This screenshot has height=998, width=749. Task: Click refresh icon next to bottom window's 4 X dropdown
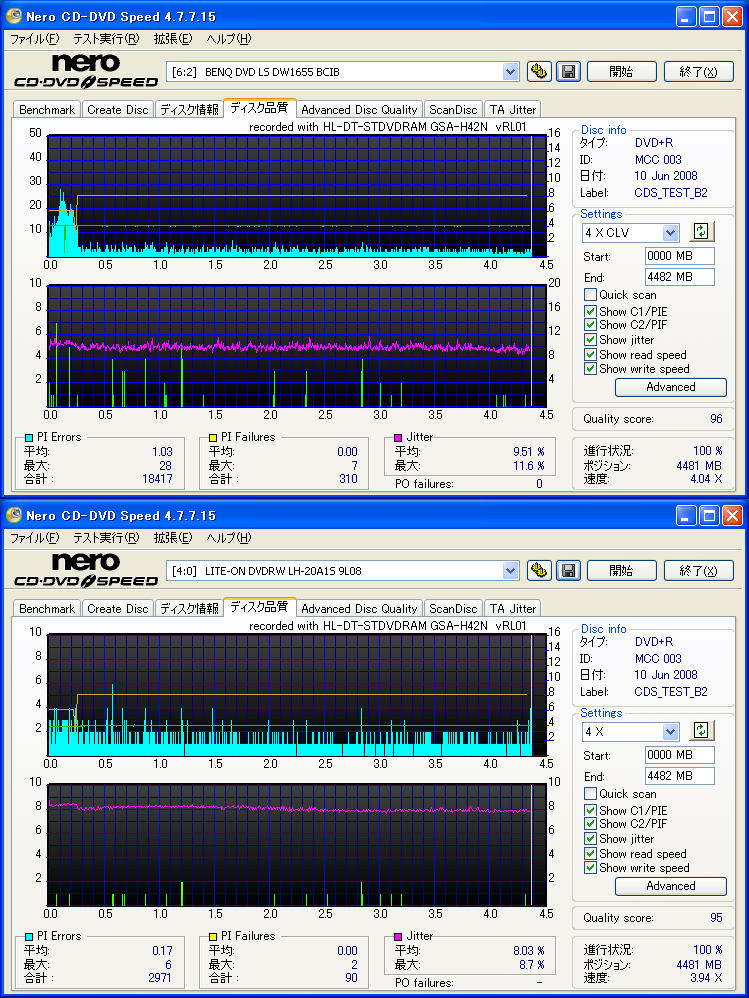702,731
